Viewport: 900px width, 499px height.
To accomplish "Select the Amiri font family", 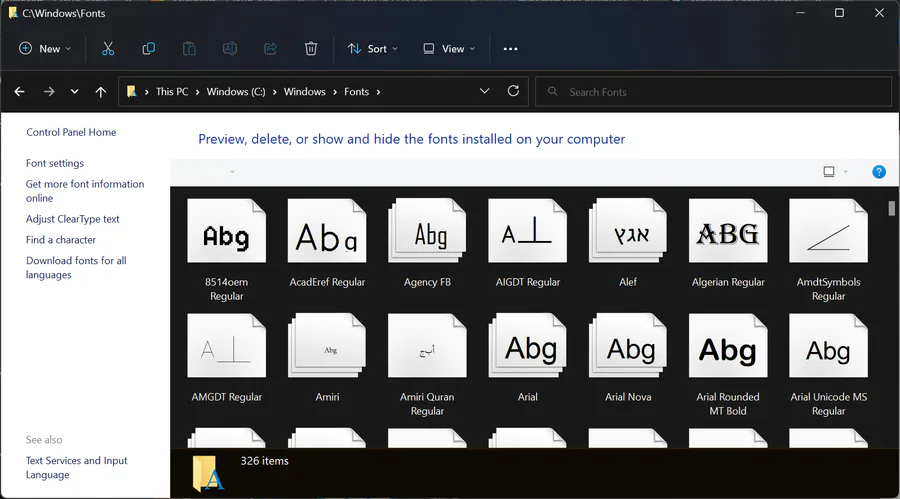I will [327, 358].
